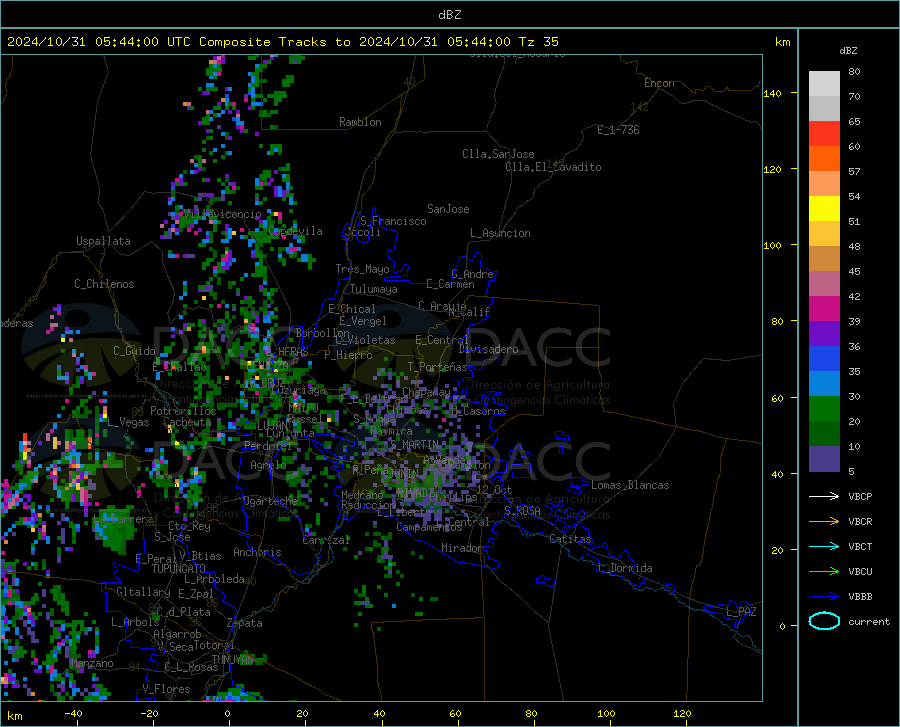Click the Tulumaya place label
Viewport: 900px width, 727px height.
374,289
